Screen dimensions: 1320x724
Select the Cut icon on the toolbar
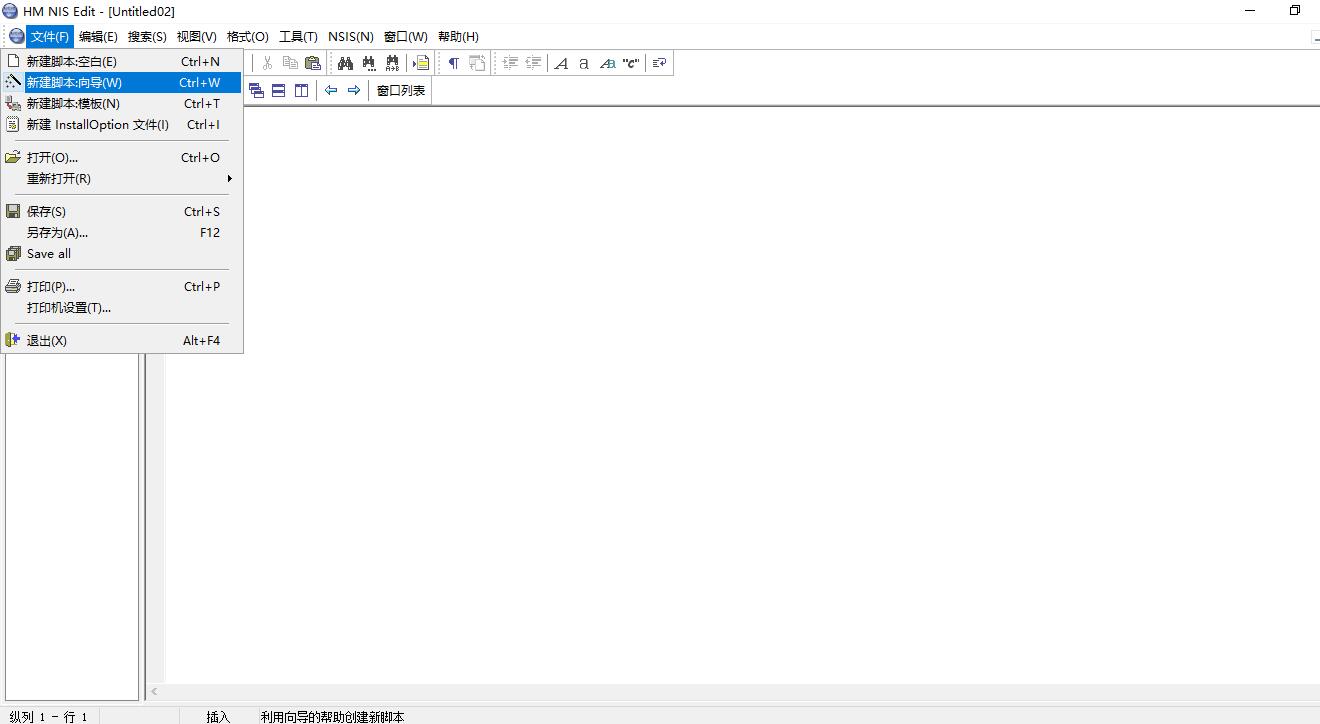pos(267,63)
